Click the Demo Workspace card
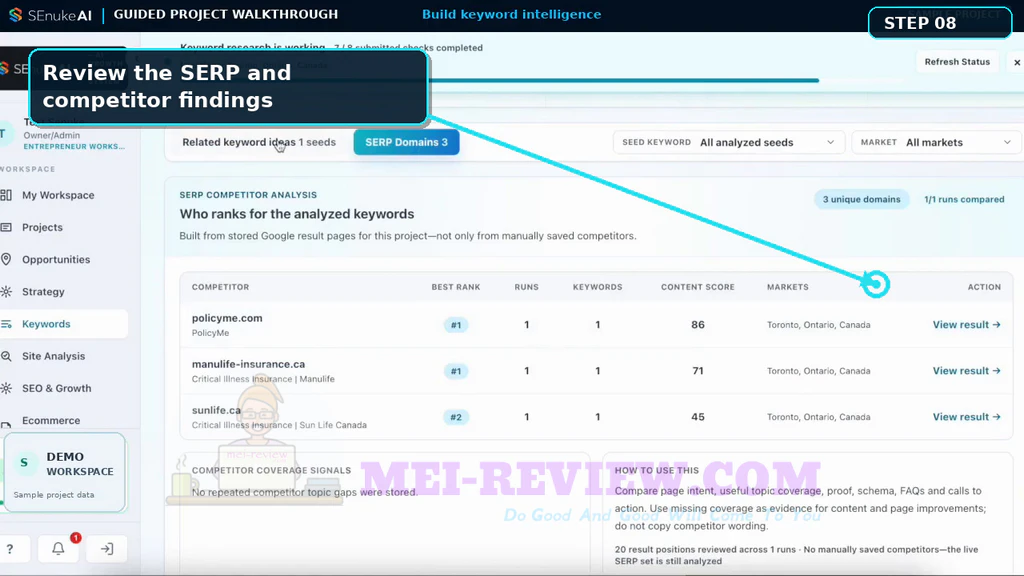 tap(64, 472)
